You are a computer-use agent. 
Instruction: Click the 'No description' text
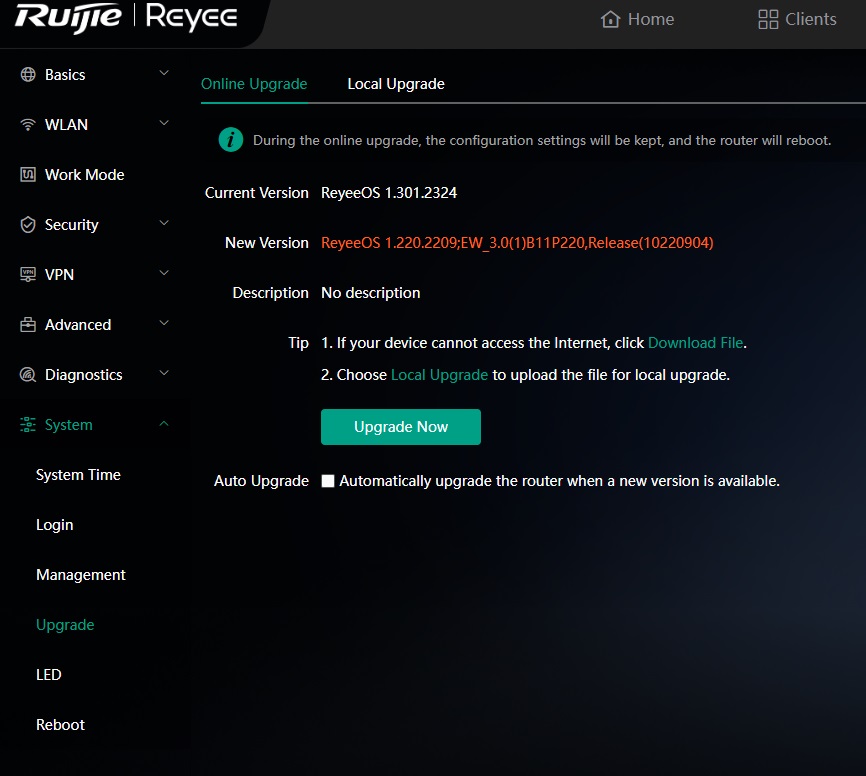[x=371, y=293]
